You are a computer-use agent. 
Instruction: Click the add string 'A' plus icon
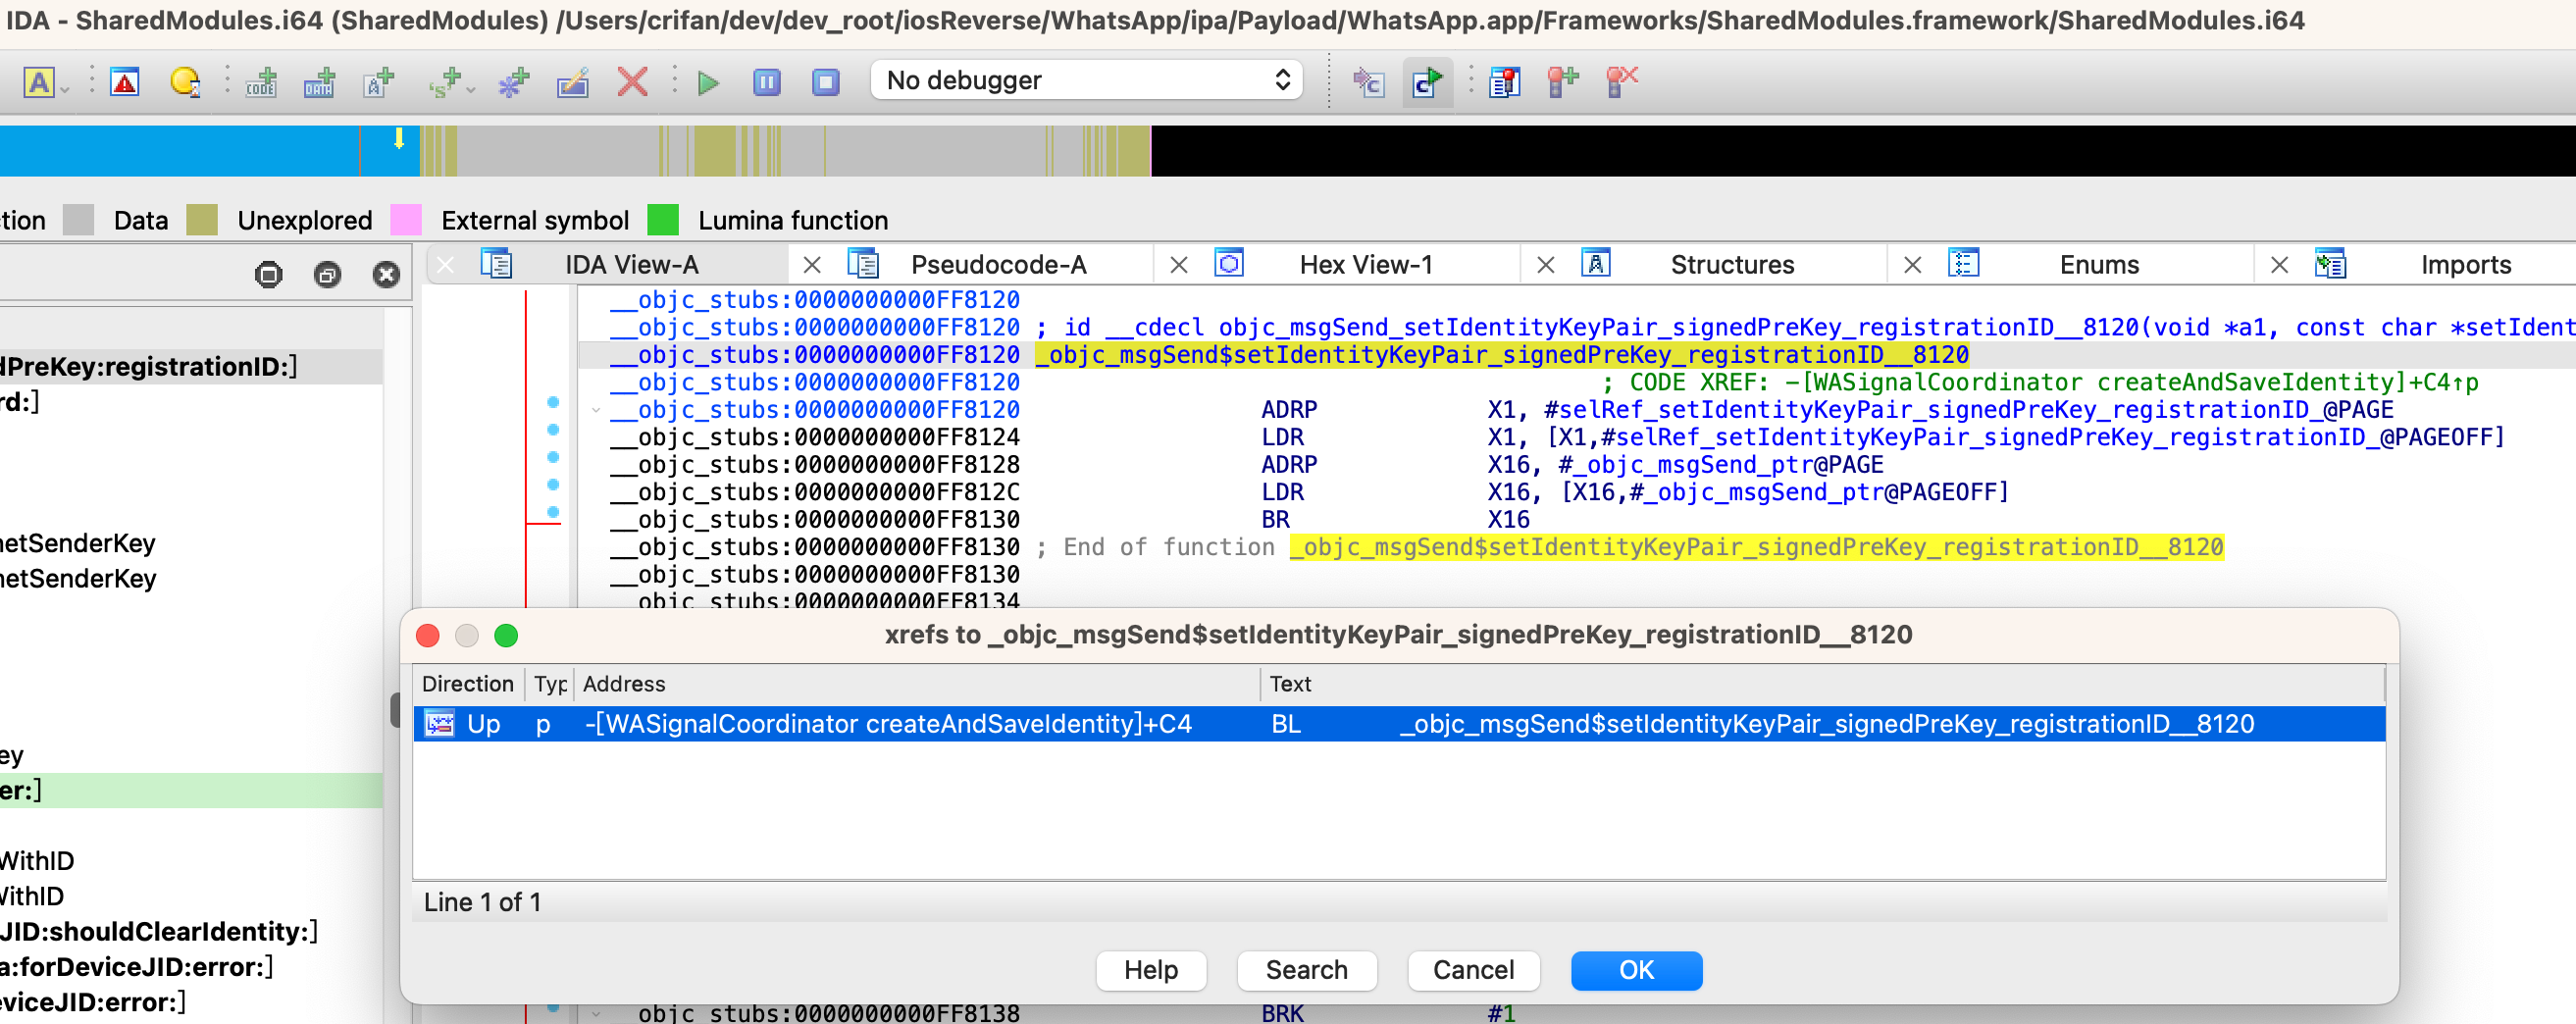click(x=378, y=81)
